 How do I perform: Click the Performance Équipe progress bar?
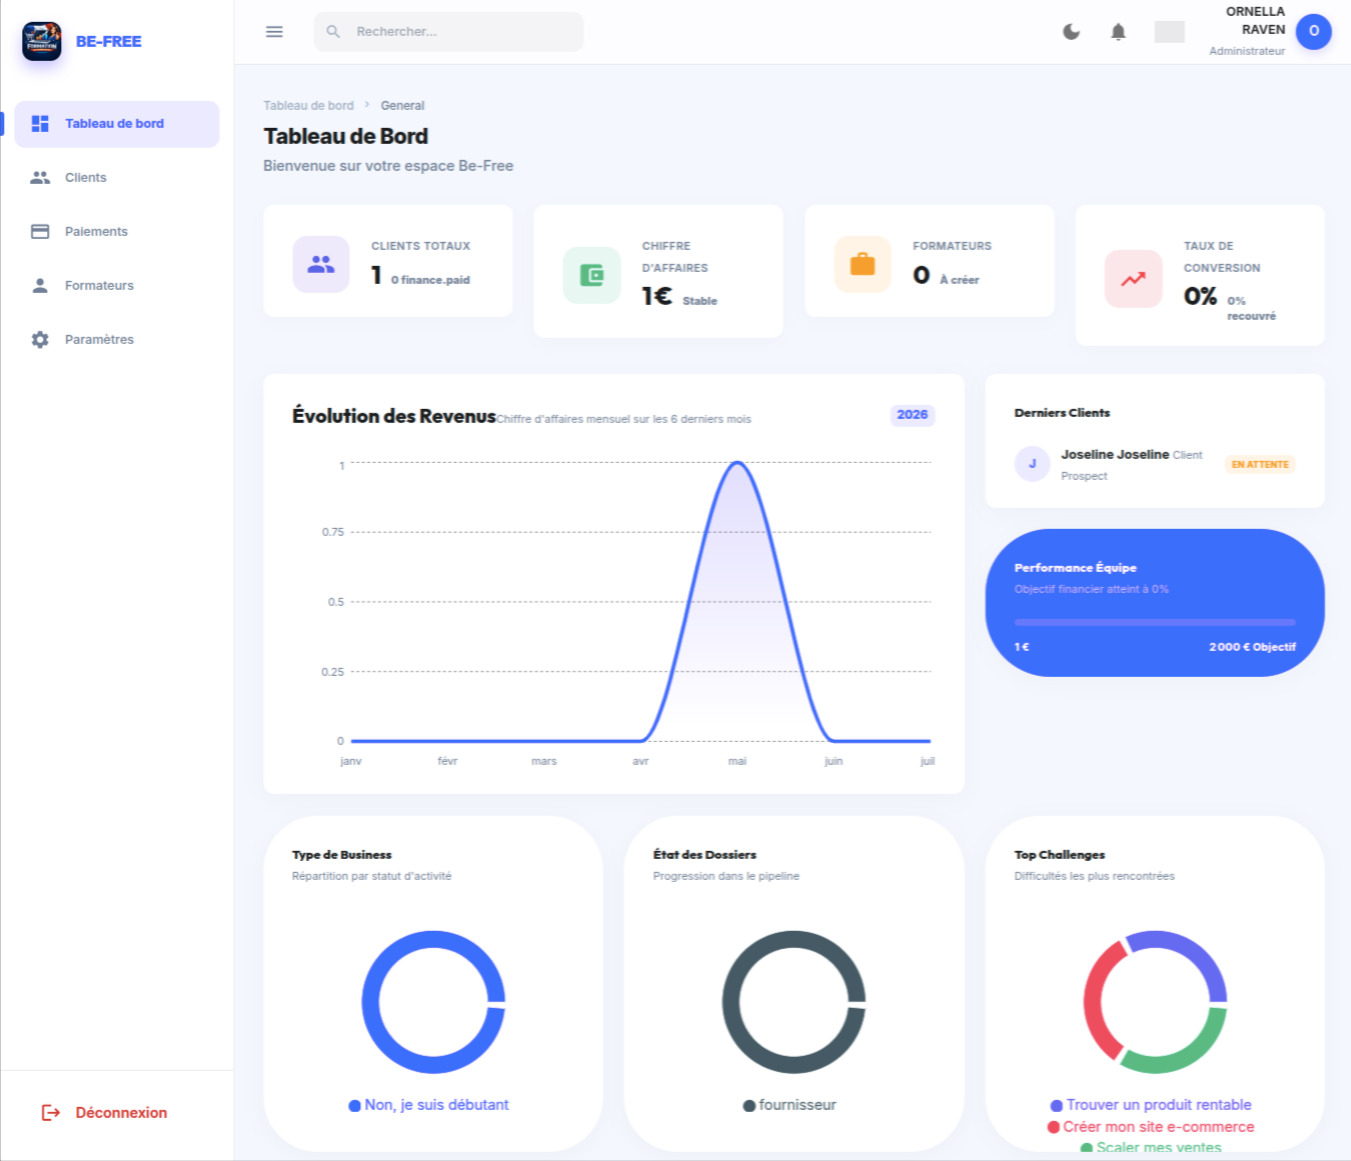1155,622
